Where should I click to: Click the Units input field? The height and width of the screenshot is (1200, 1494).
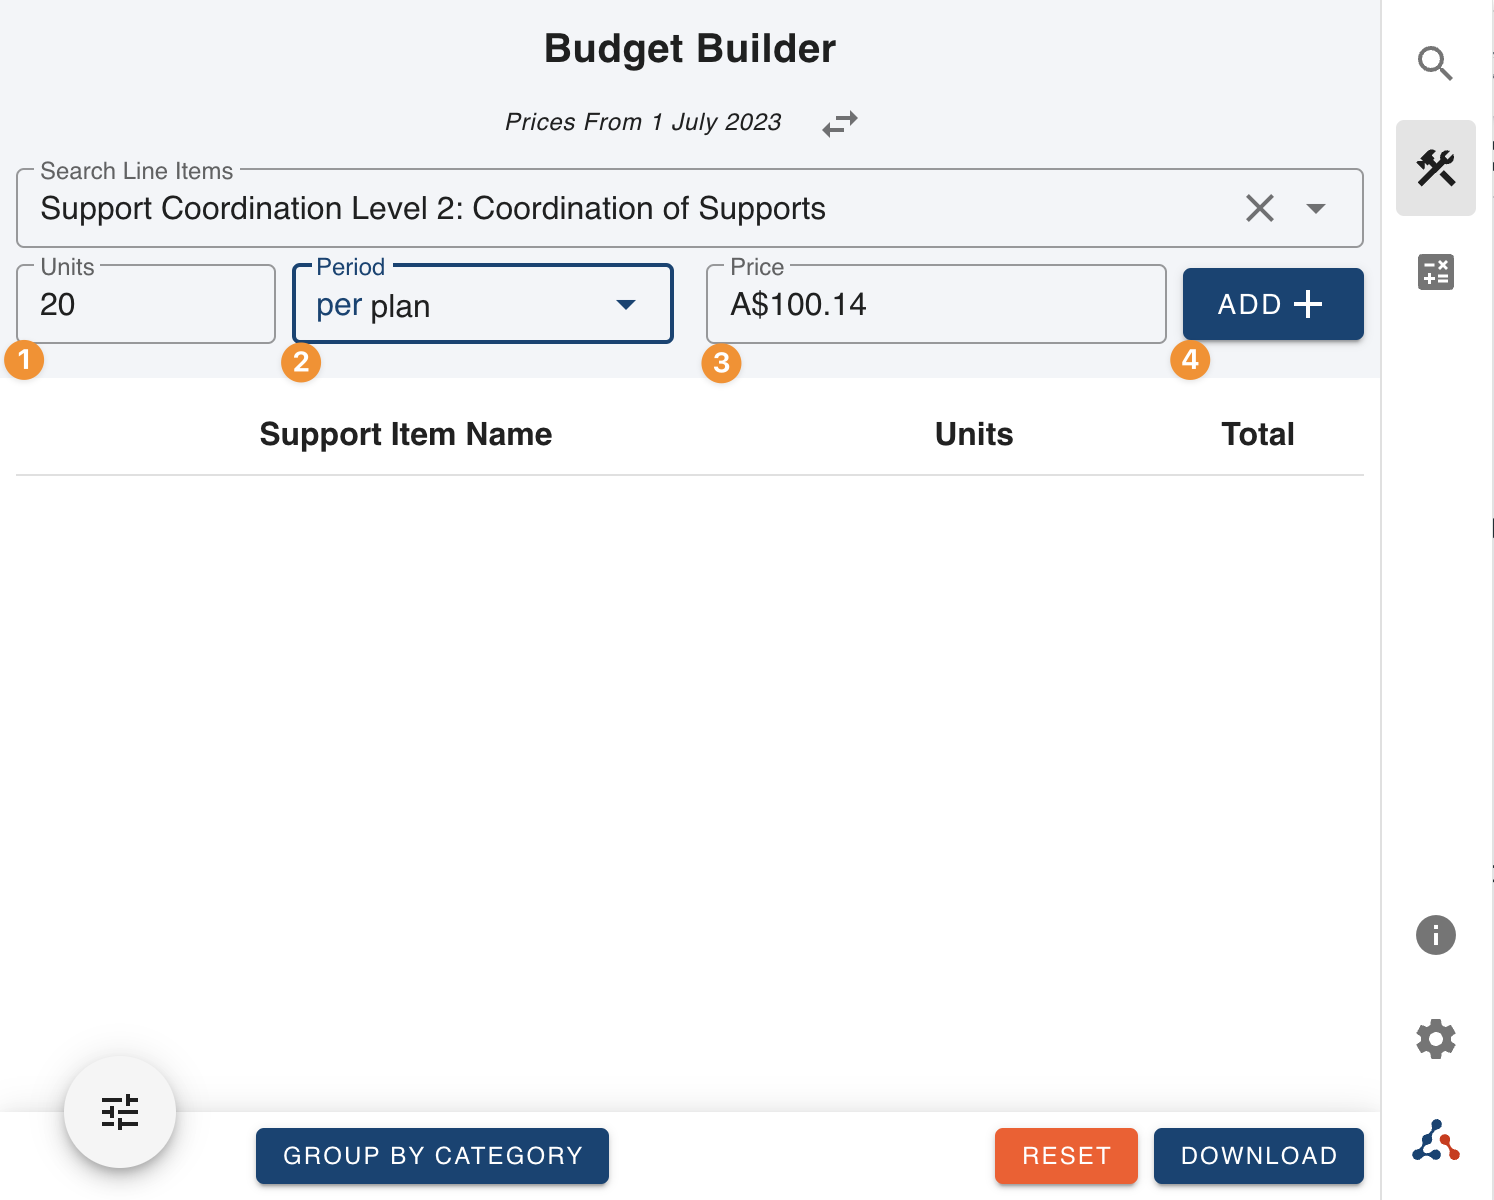click(x=146, y=305)
